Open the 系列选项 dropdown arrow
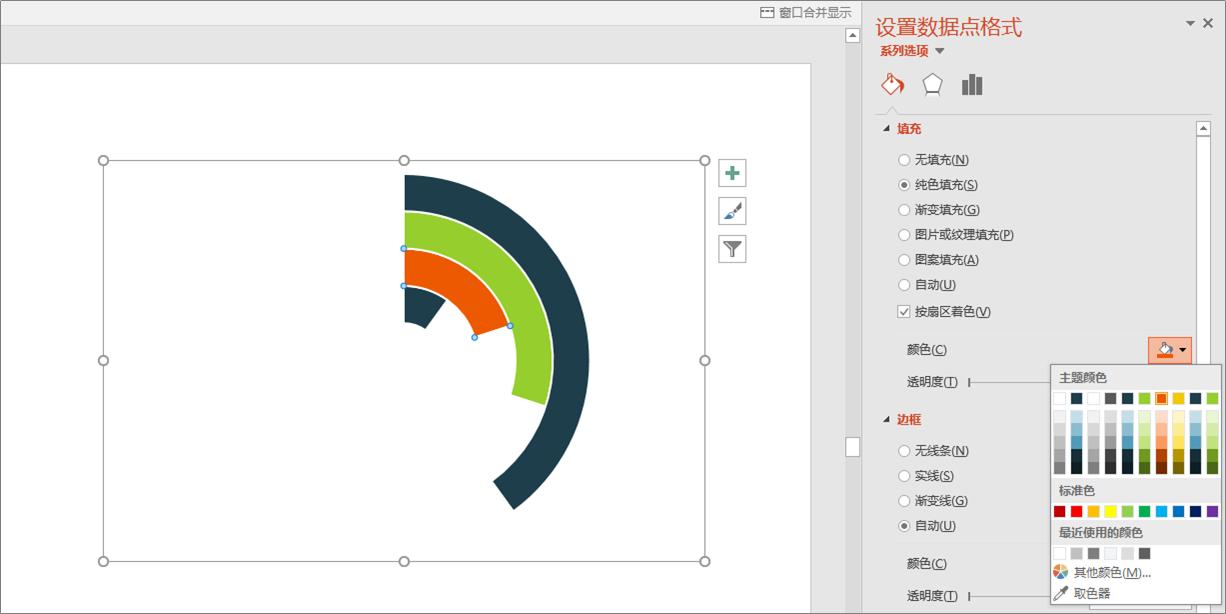Screen dimensions: 1226x614 [940, 51]
